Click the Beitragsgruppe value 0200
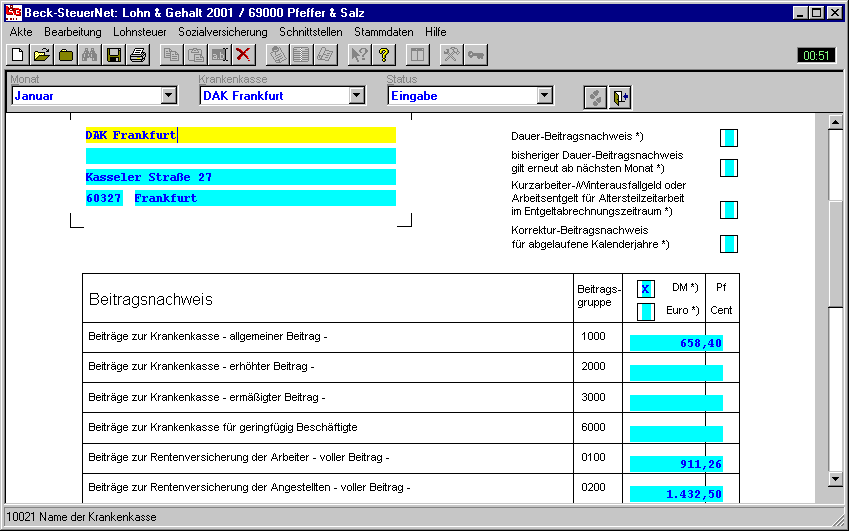Screen dimensions: 849x531 click(x=593, y=488)
